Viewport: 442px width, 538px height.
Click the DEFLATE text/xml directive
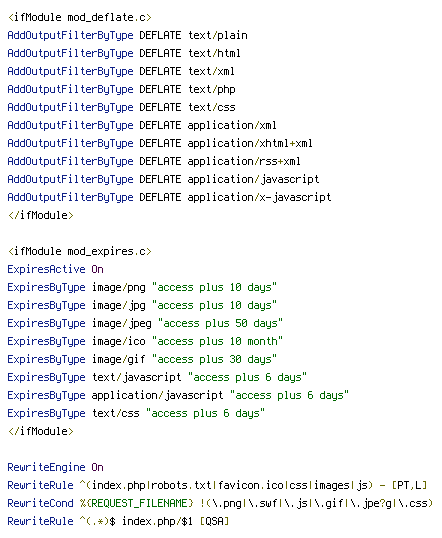point(121,71)
